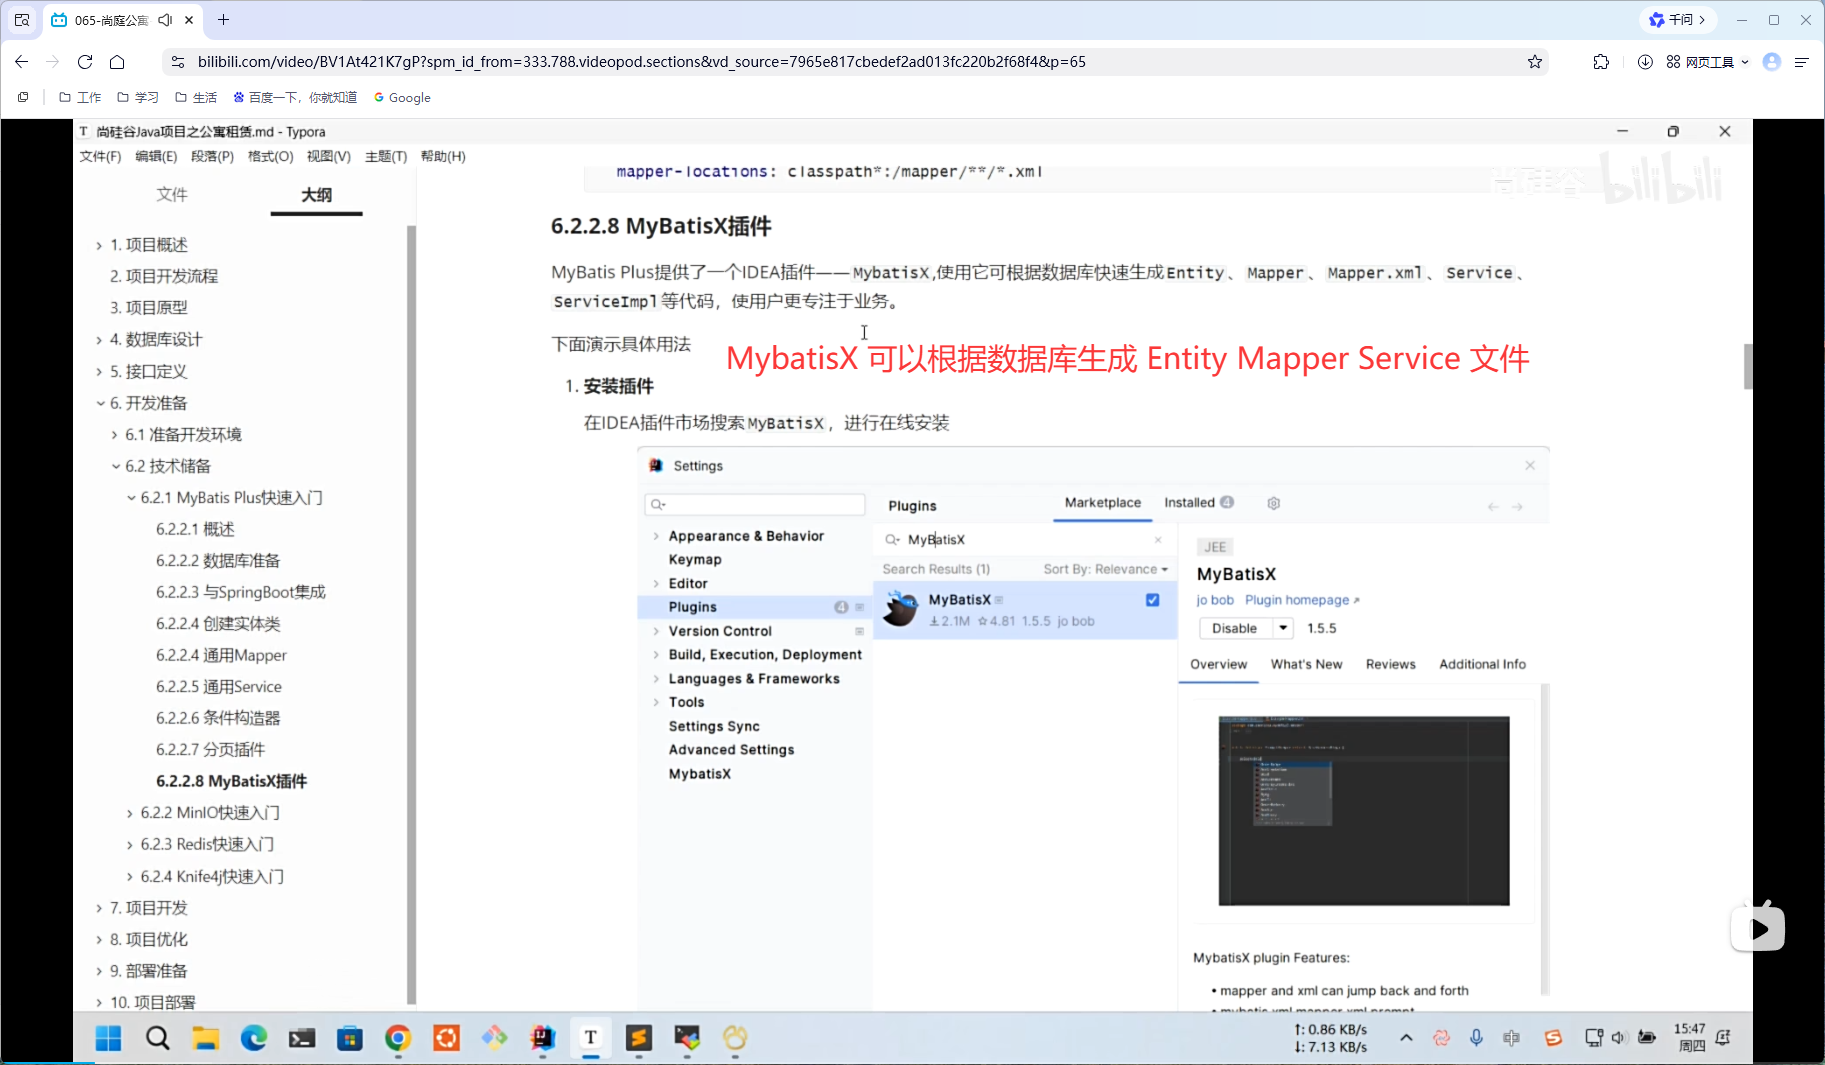1825x1065 pixels.
Task: Open the 百度一下 bookmark
Action: click(x=295, y=98)
